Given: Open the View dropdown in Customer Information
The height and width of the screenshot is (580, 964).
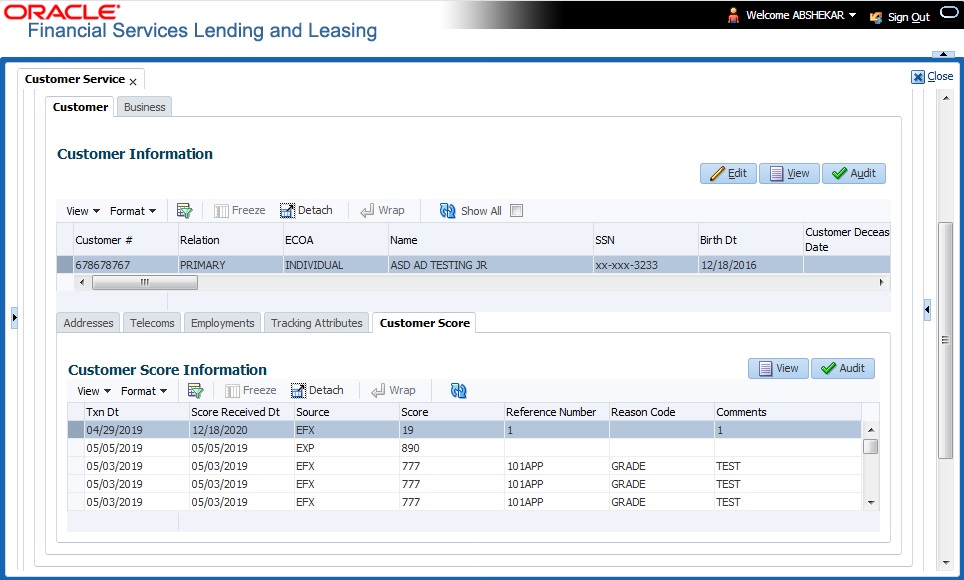Looking at the screenshot, I should 83,211.
